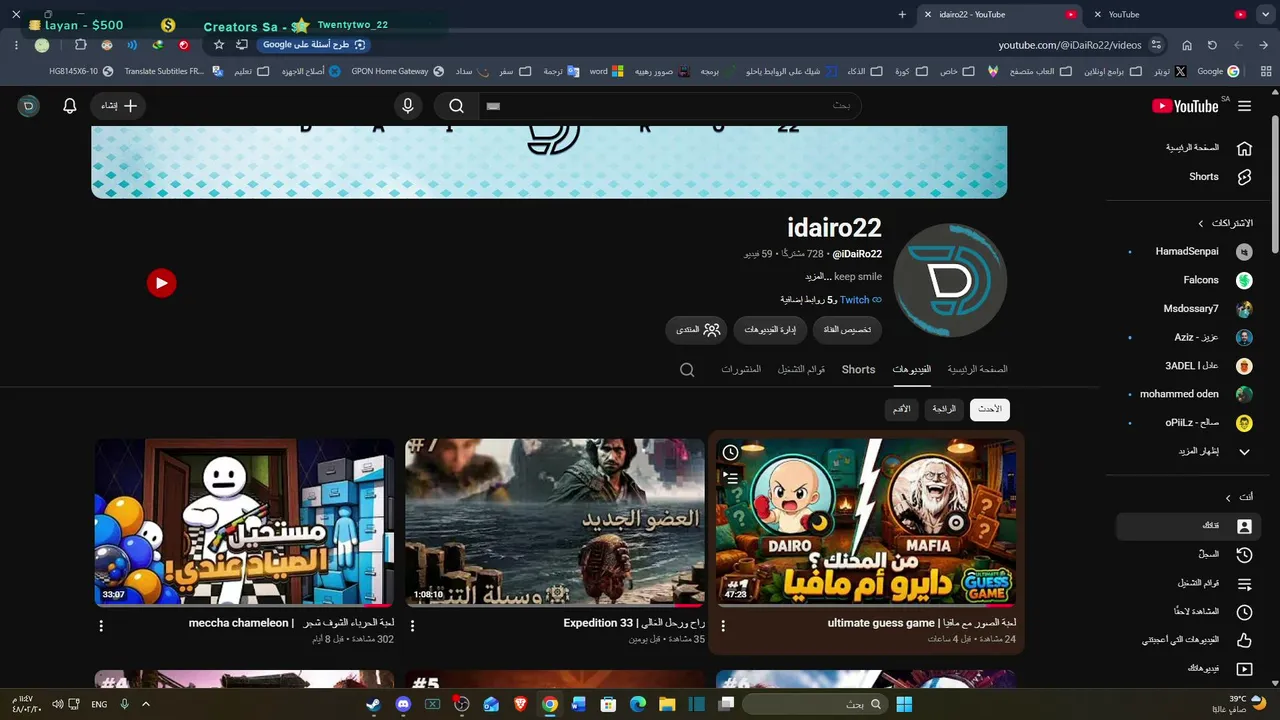This screenshot has height=720, width=1280.
Task: Bookmark this page with the star icon
Action: click(219, 45)
